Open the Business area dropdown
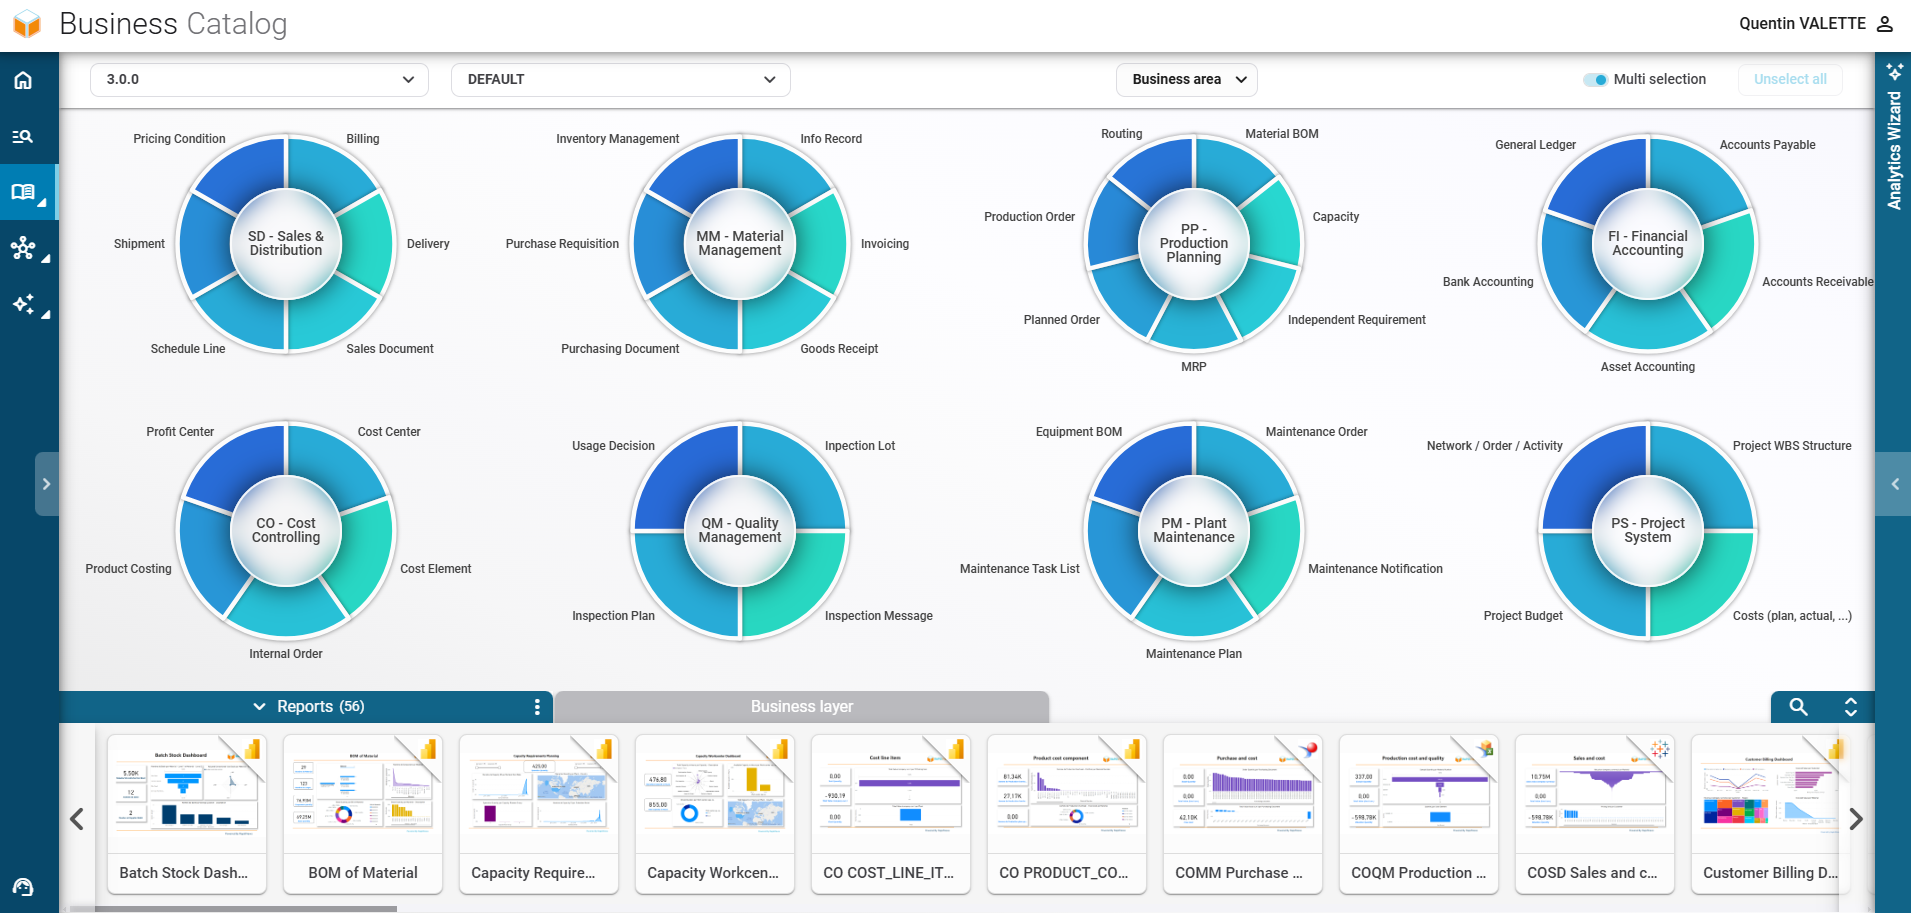 click(1187, 80)
